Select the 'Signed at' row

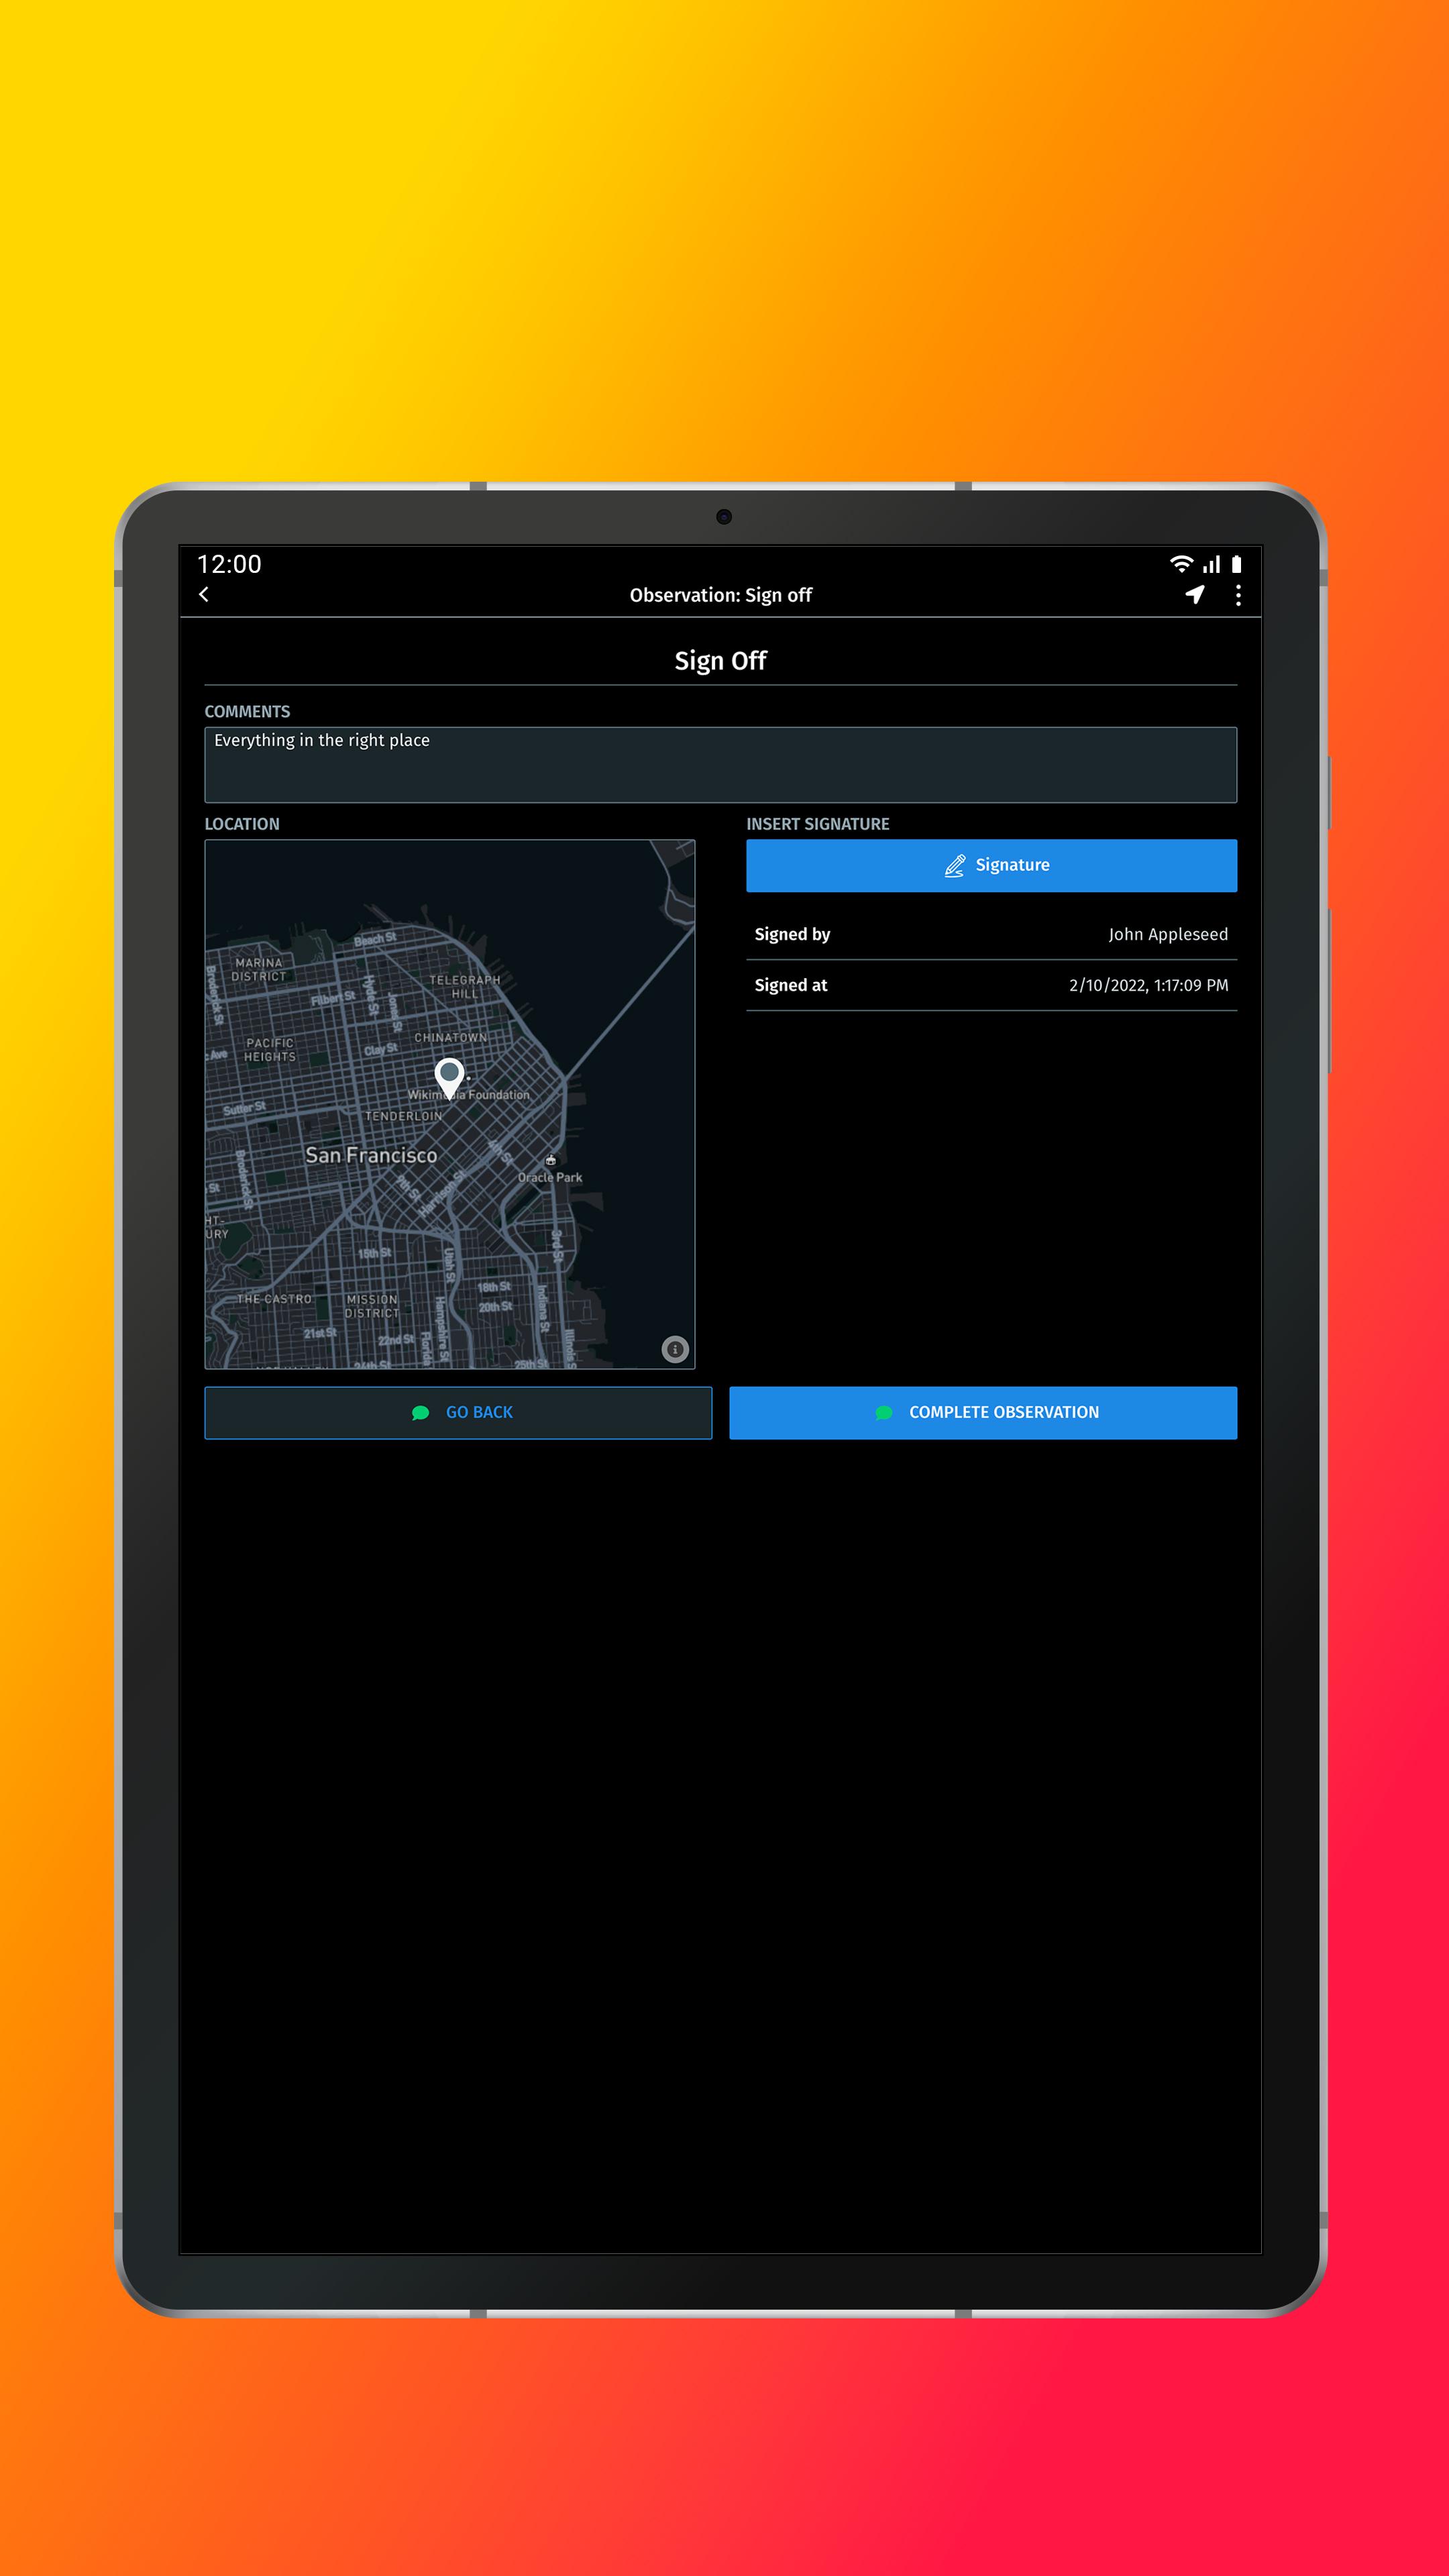[x=991, y=985]
